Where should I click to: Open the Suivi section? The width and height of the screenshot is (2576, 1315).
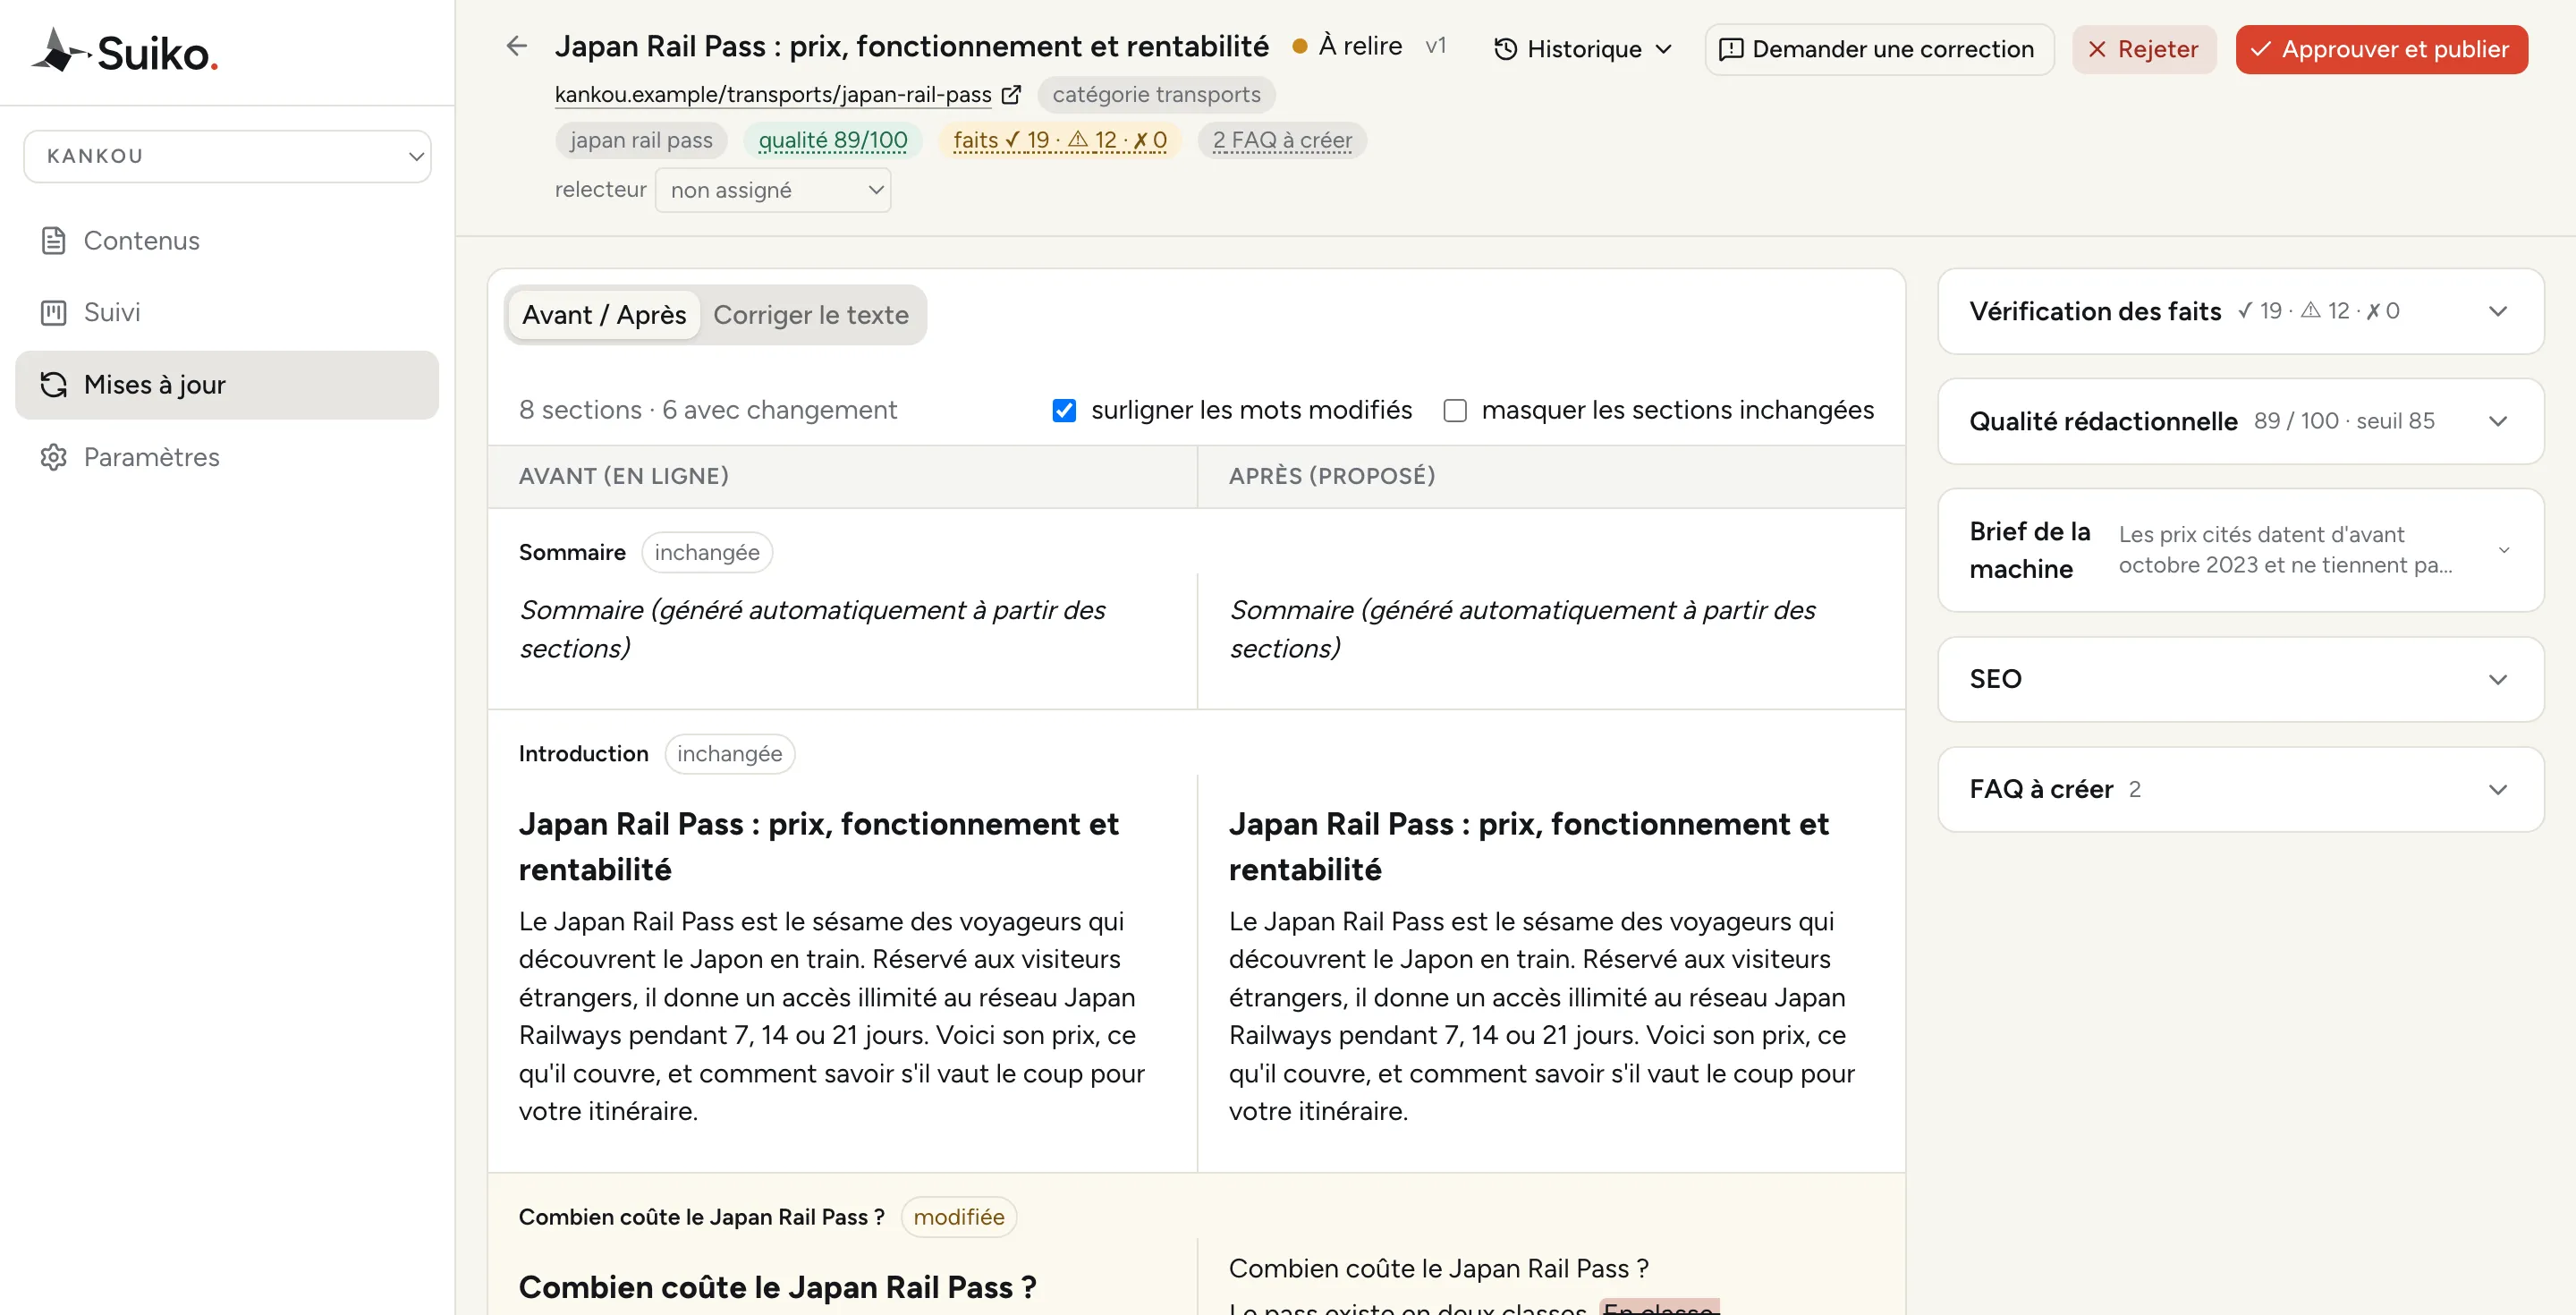(x=227, y=313)
